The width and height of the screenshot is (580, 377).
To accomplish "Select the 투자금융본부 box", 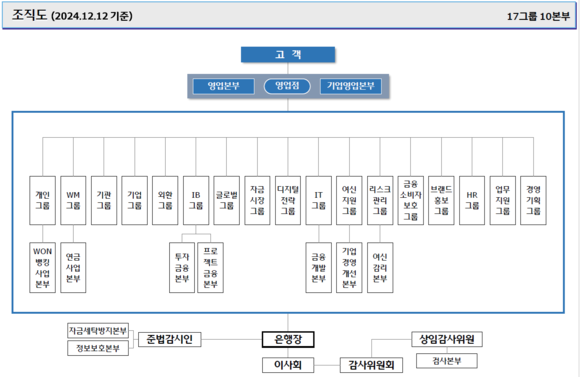I will click(182, 268).
